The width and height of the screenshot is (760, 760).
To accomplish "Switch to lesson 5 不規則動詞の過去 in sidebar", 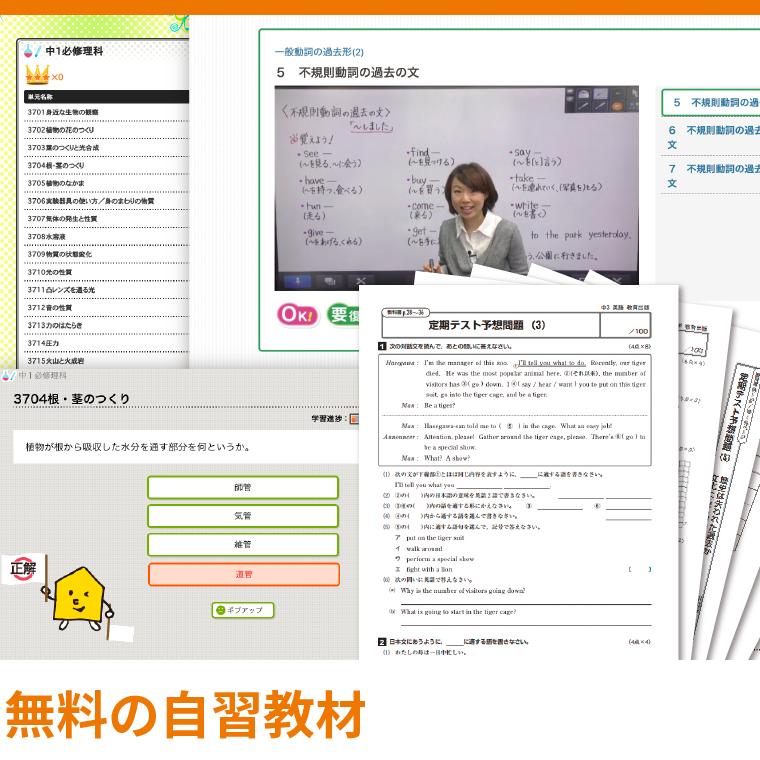I will tap(714, 103).
